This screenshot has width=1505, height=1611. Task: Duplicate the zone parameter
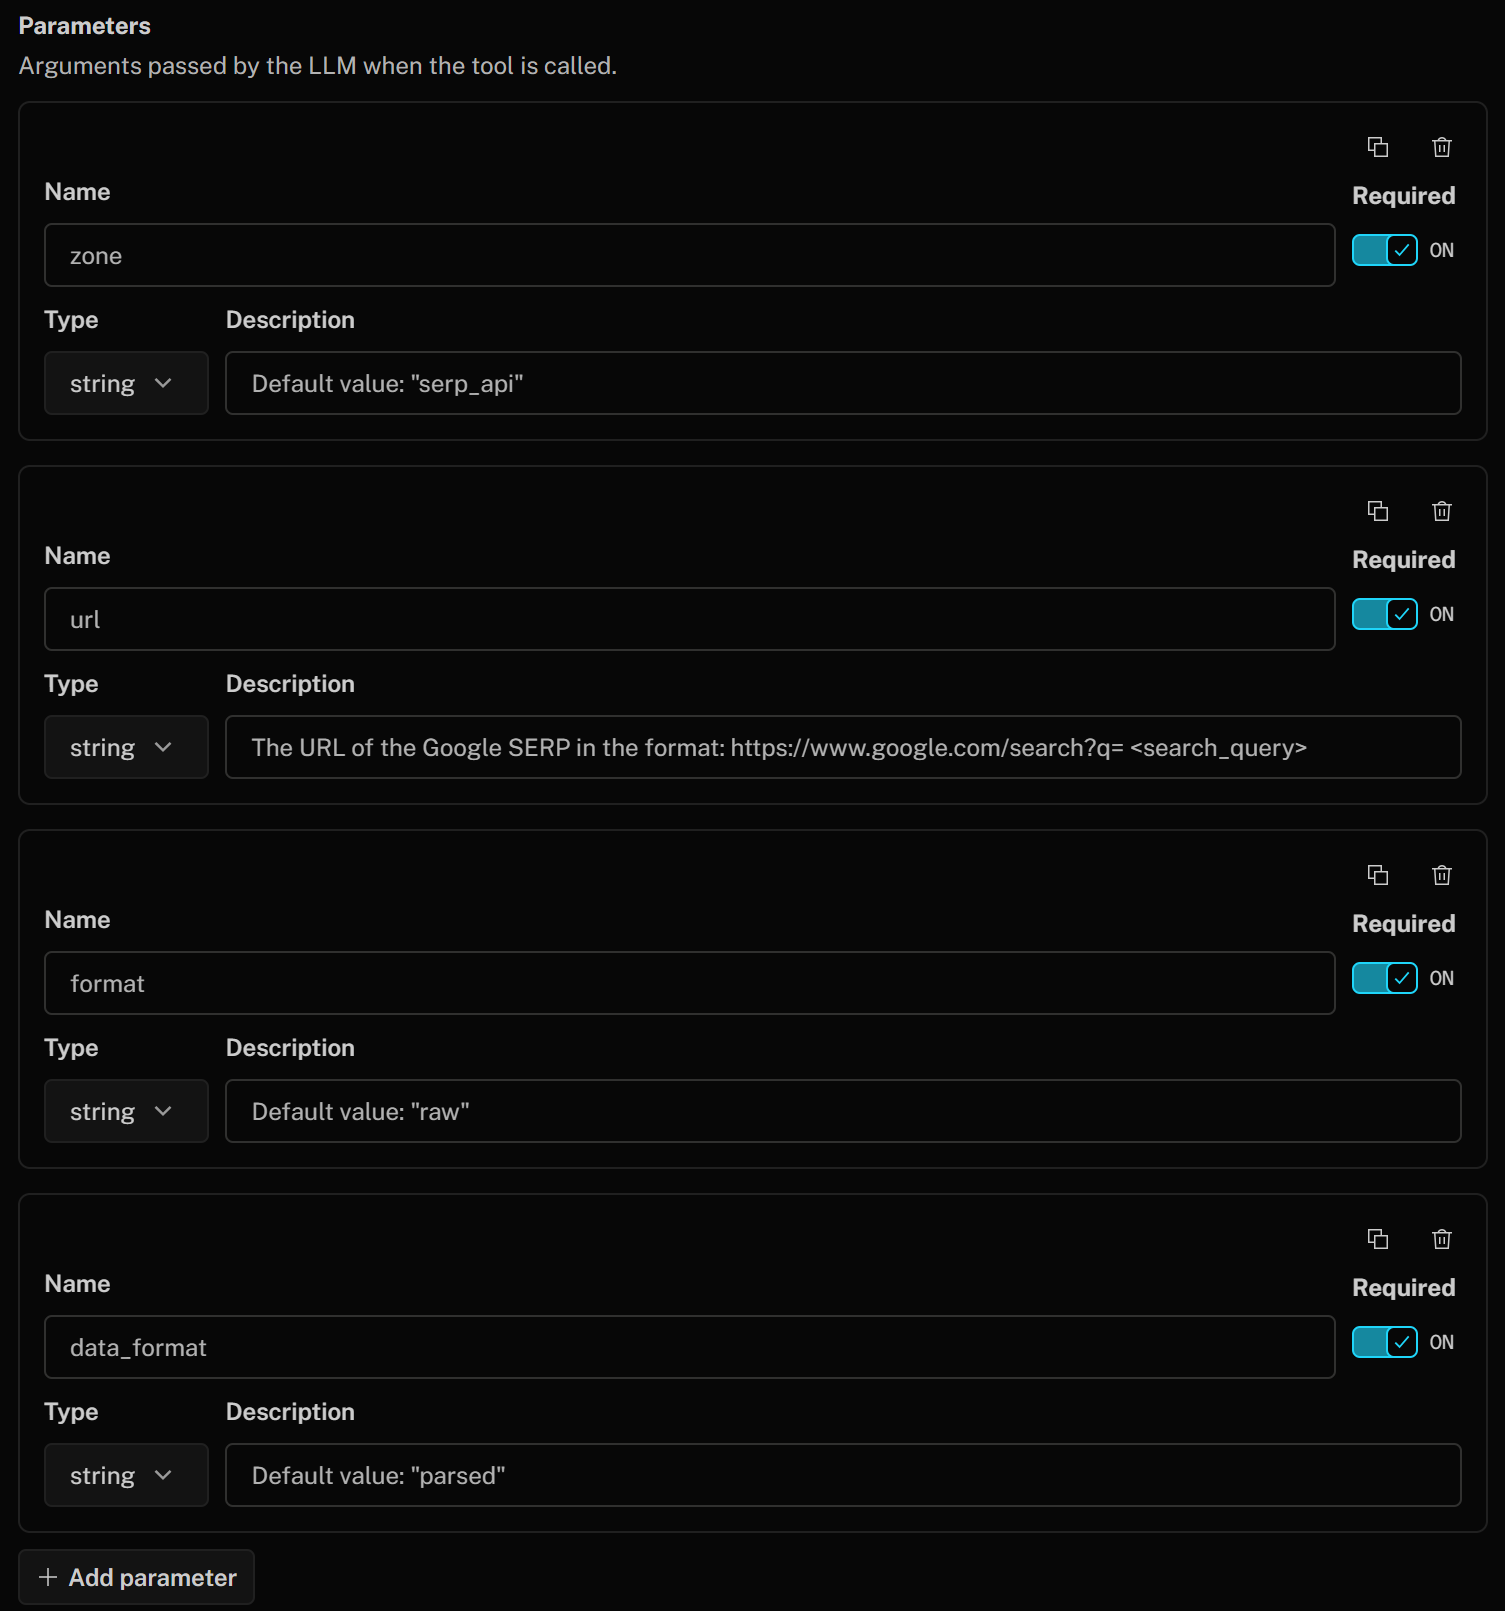pyautogui.click(x=1377, y=147)
